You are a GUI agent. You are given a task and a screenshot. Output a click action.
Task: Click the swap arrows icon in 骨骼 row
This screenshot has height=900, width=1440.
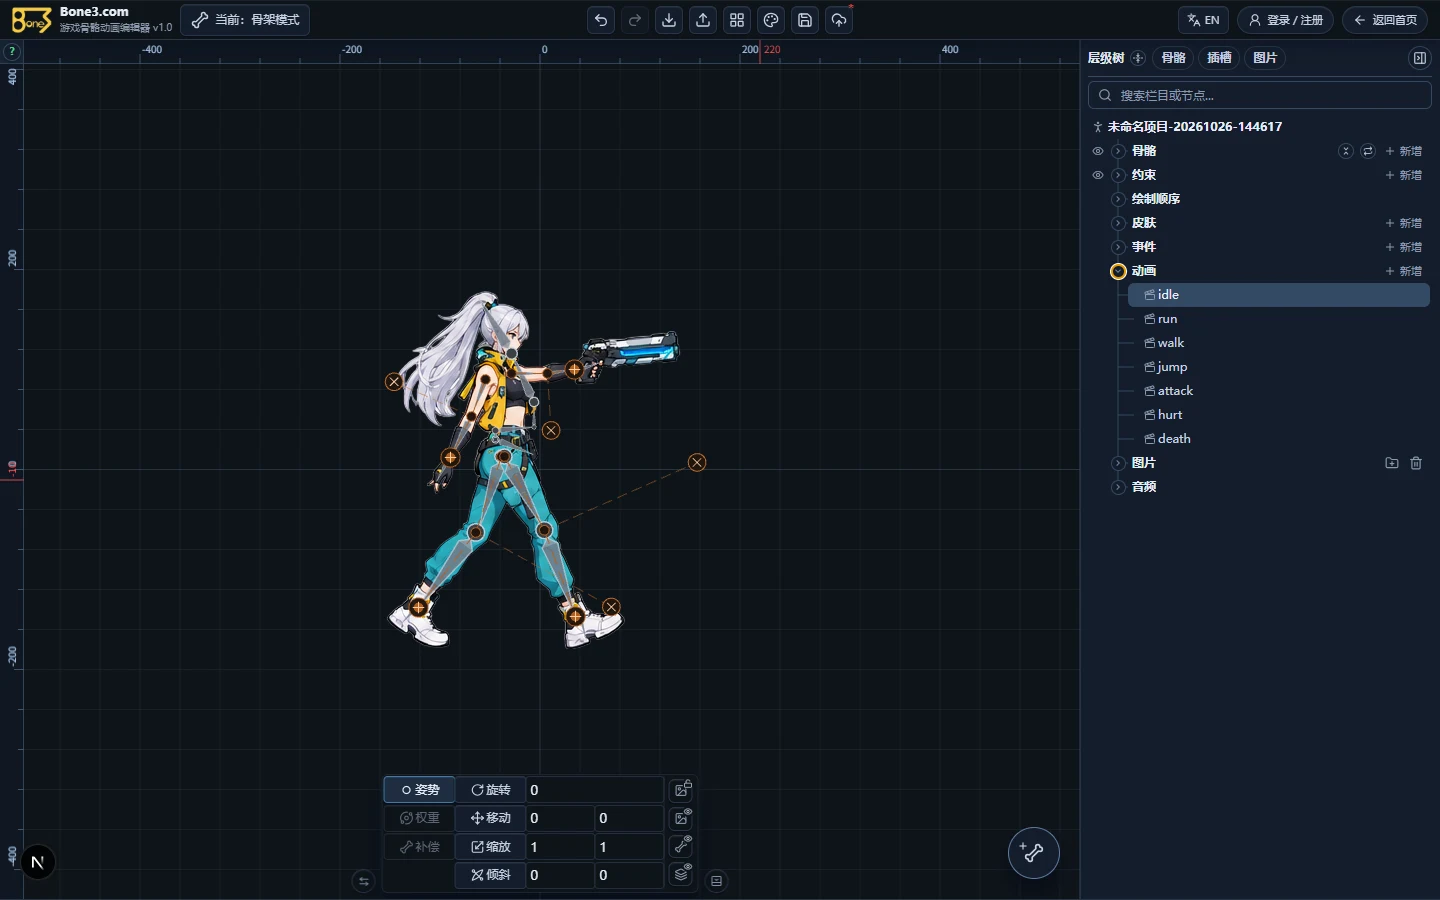1368,151
